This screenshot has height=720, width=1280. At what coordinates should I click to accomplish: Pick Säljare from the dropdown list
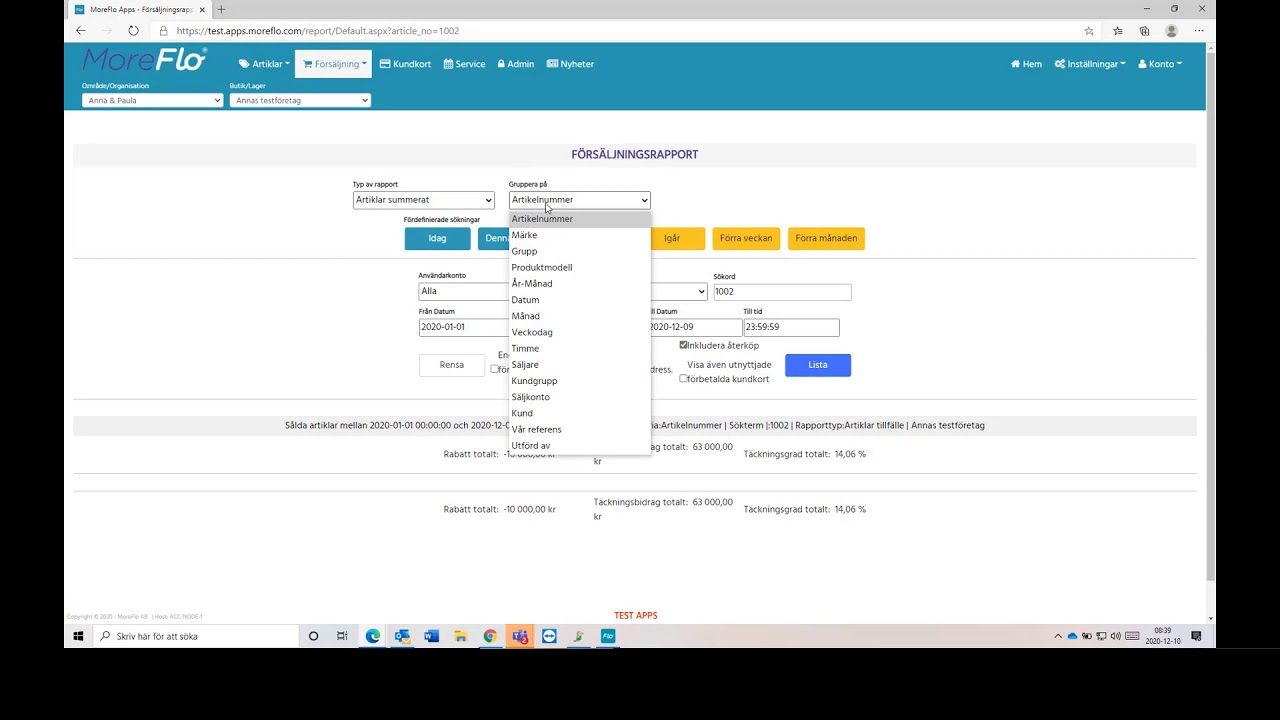580,364
